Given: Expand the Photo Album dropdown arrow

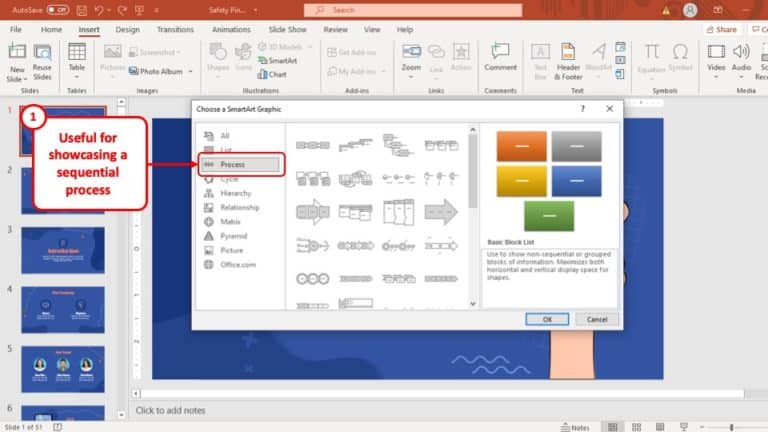Looking at the screenshot, I should coord(191,72).
